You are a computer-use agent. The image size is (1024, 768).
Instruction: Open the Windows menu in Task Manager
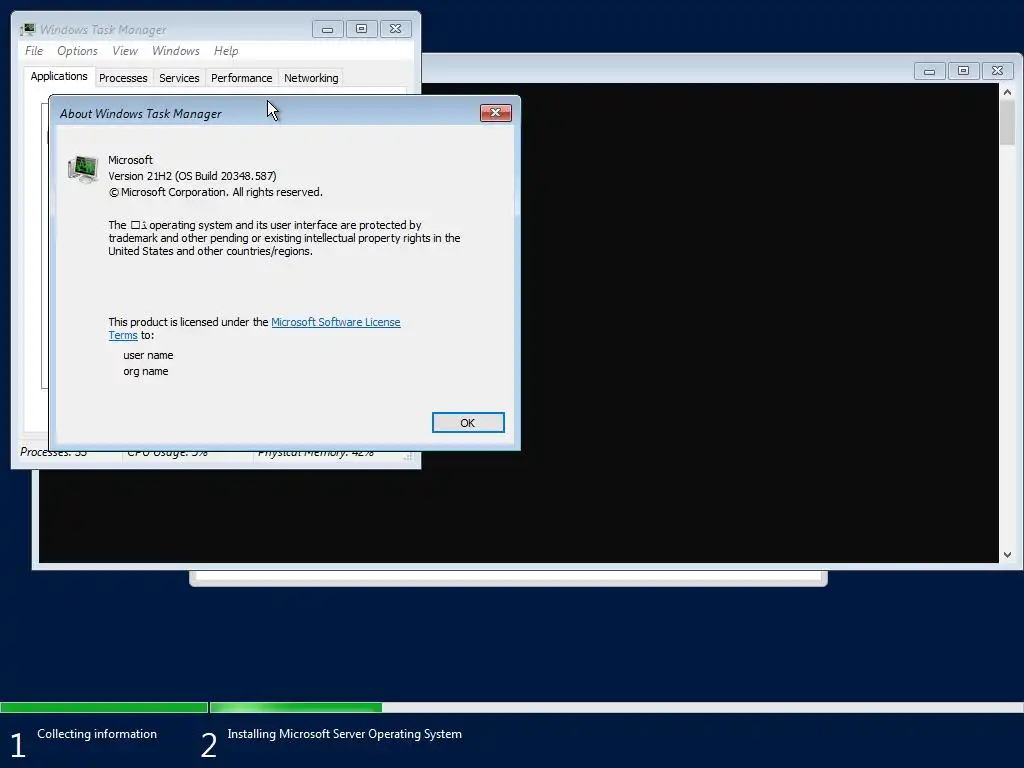pyautogui.click(x=176, y=51)
